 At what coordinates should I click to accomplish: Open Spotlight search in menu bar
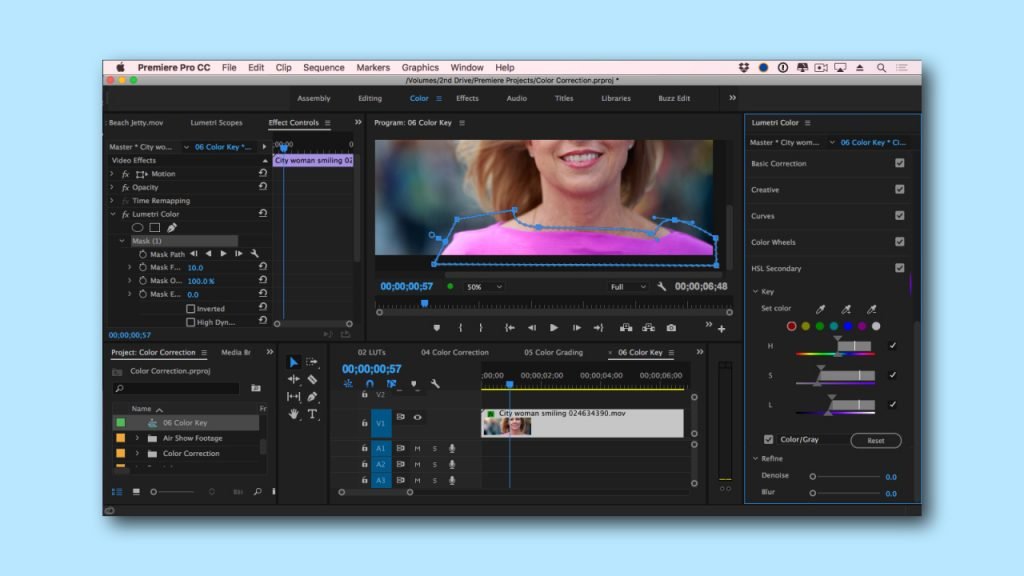point(881,67)
